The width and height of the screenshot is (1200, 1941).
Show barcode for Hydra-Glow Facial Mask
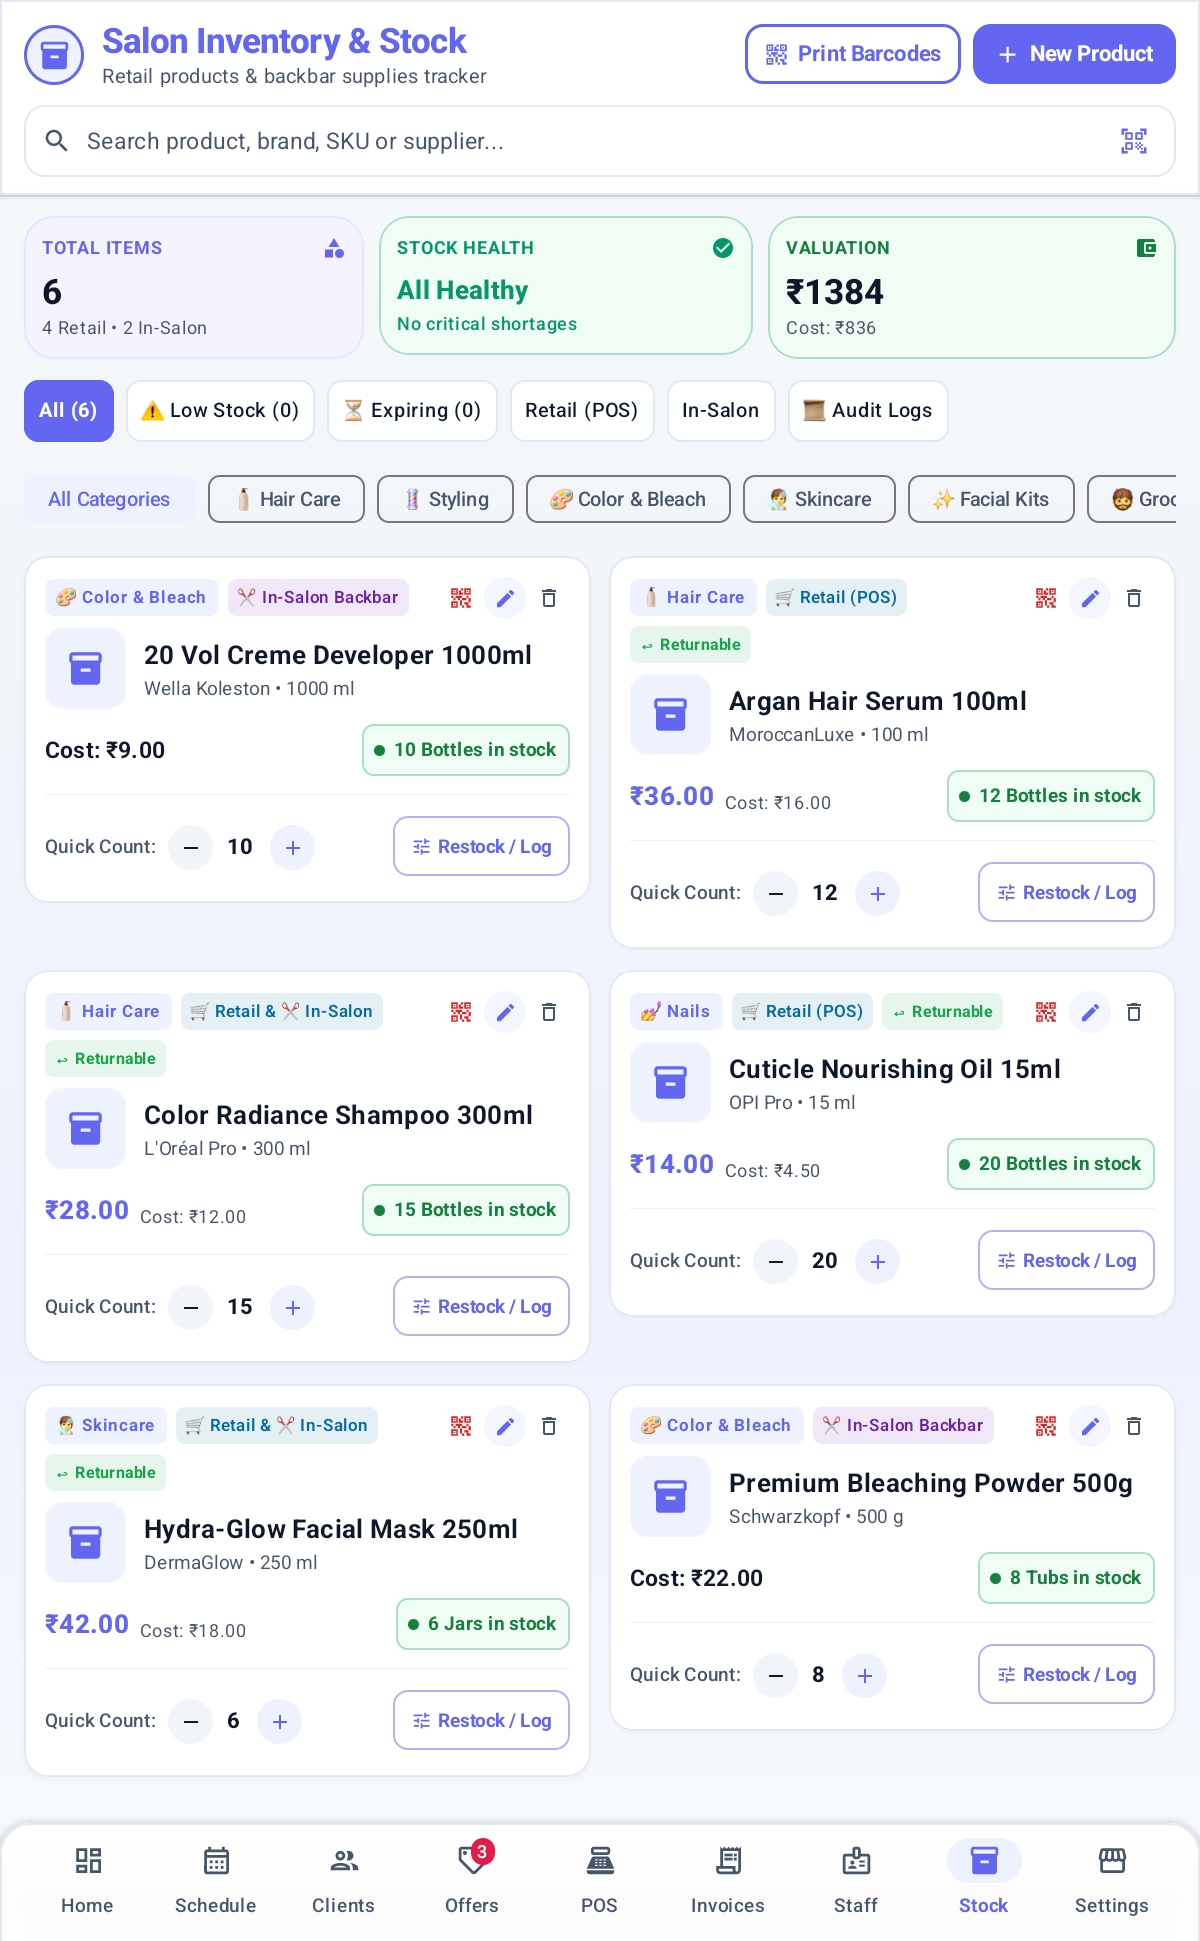(461, 1426)
